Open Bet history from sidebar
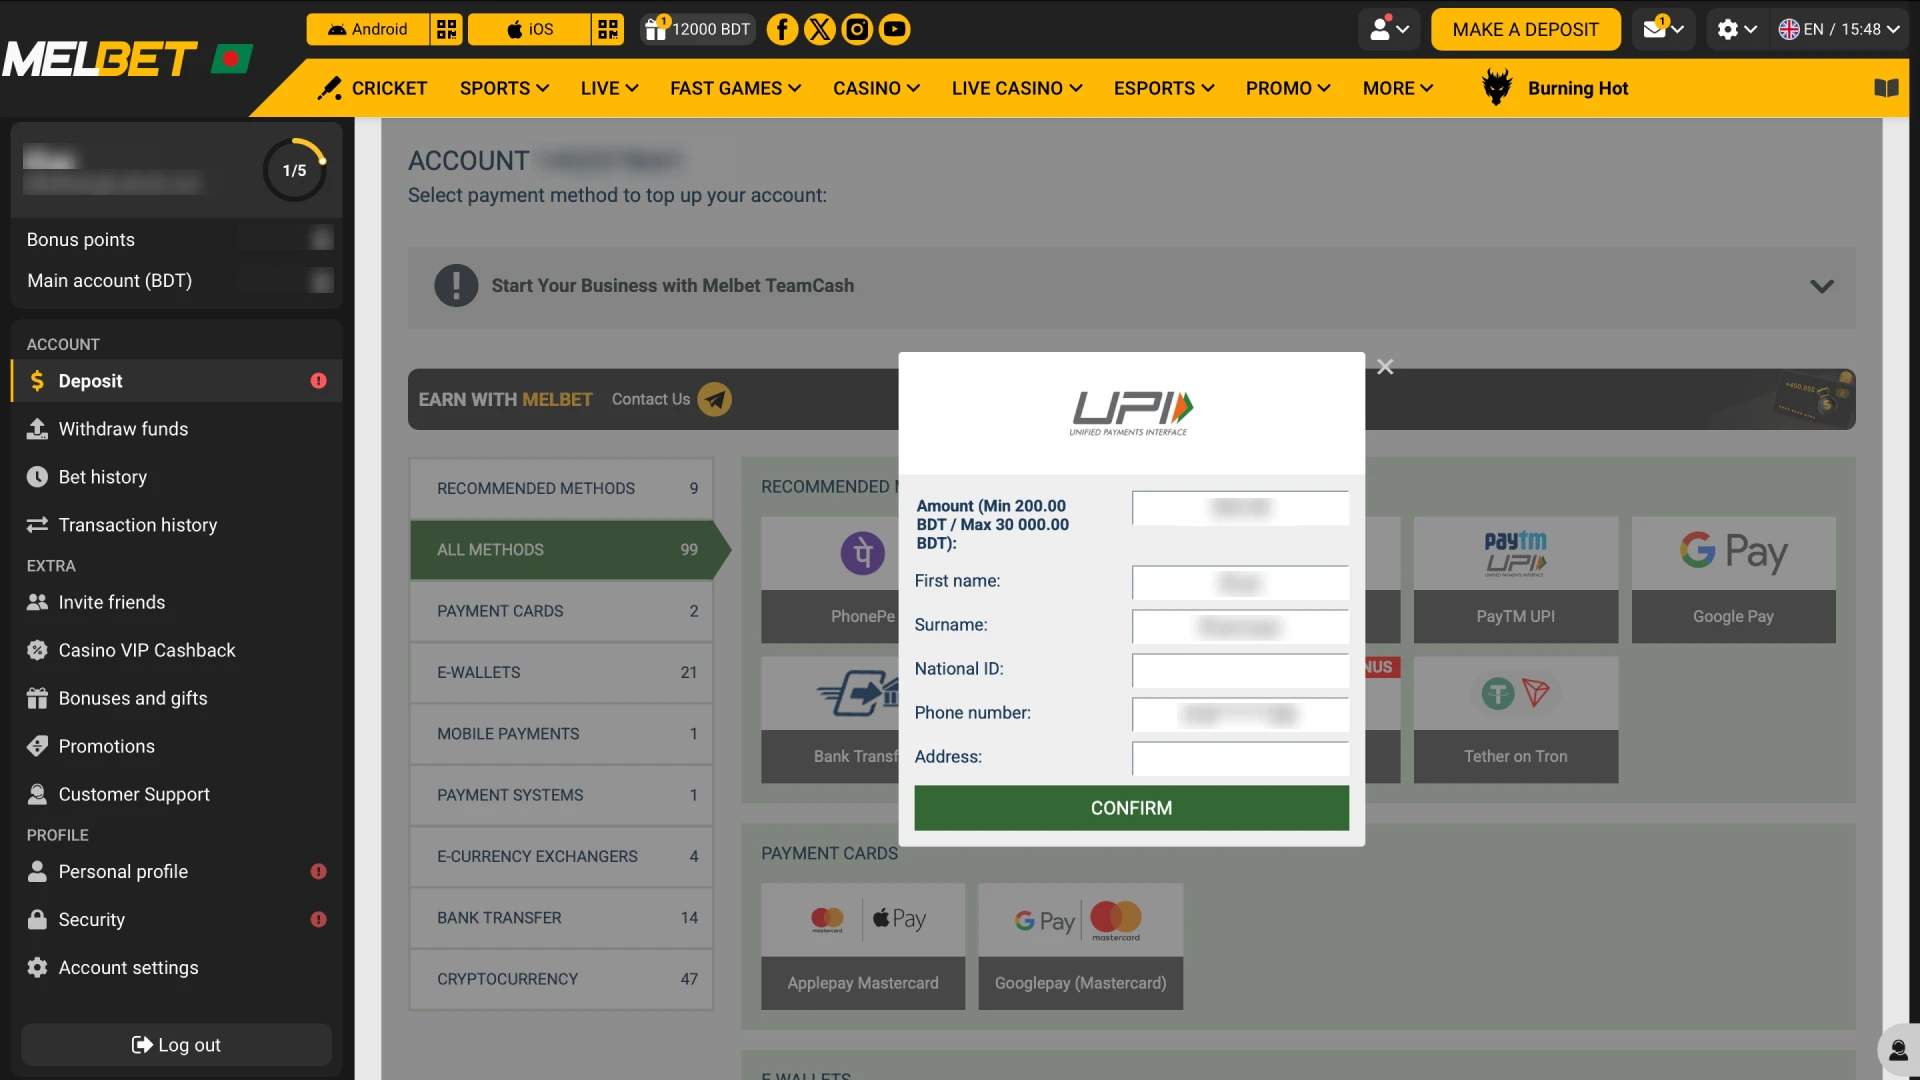The height and width of the screenshot is (1080, 1920). (101, 477)
